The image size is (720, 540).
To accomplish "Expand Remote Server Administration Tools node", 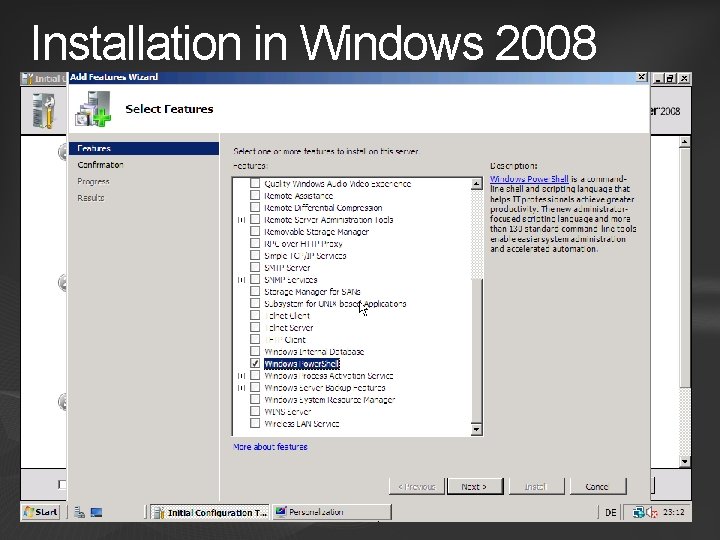I will coord(241,219).
